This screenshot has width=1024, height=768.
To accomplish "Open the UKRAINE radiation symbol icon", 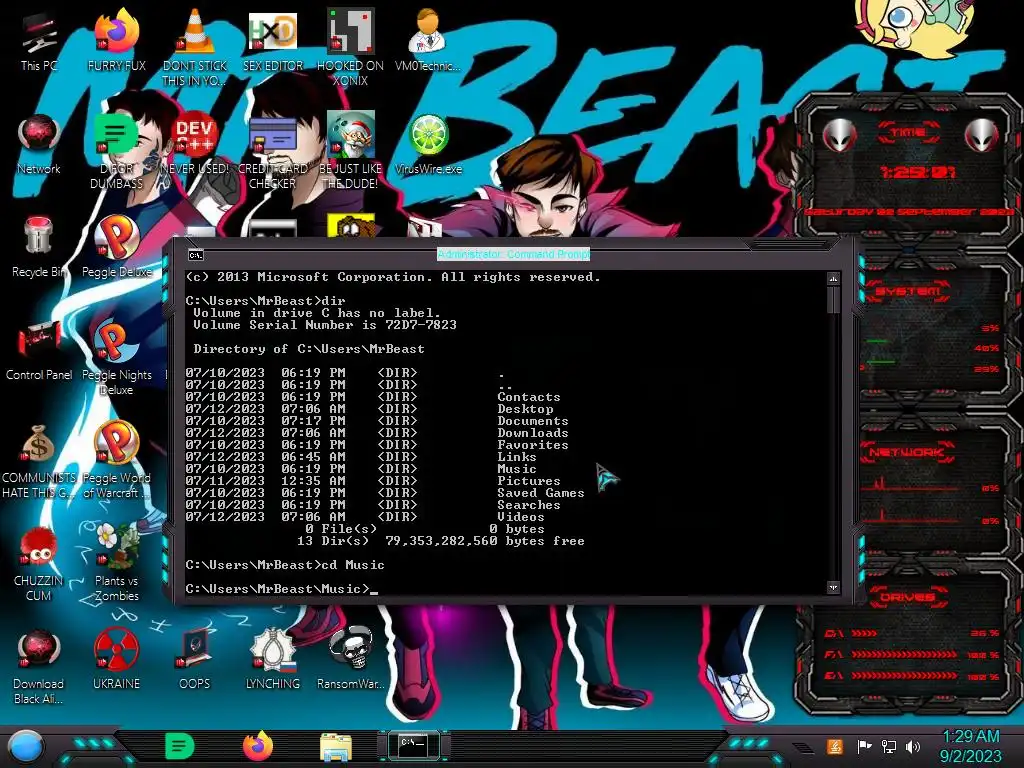I will 116,660.
